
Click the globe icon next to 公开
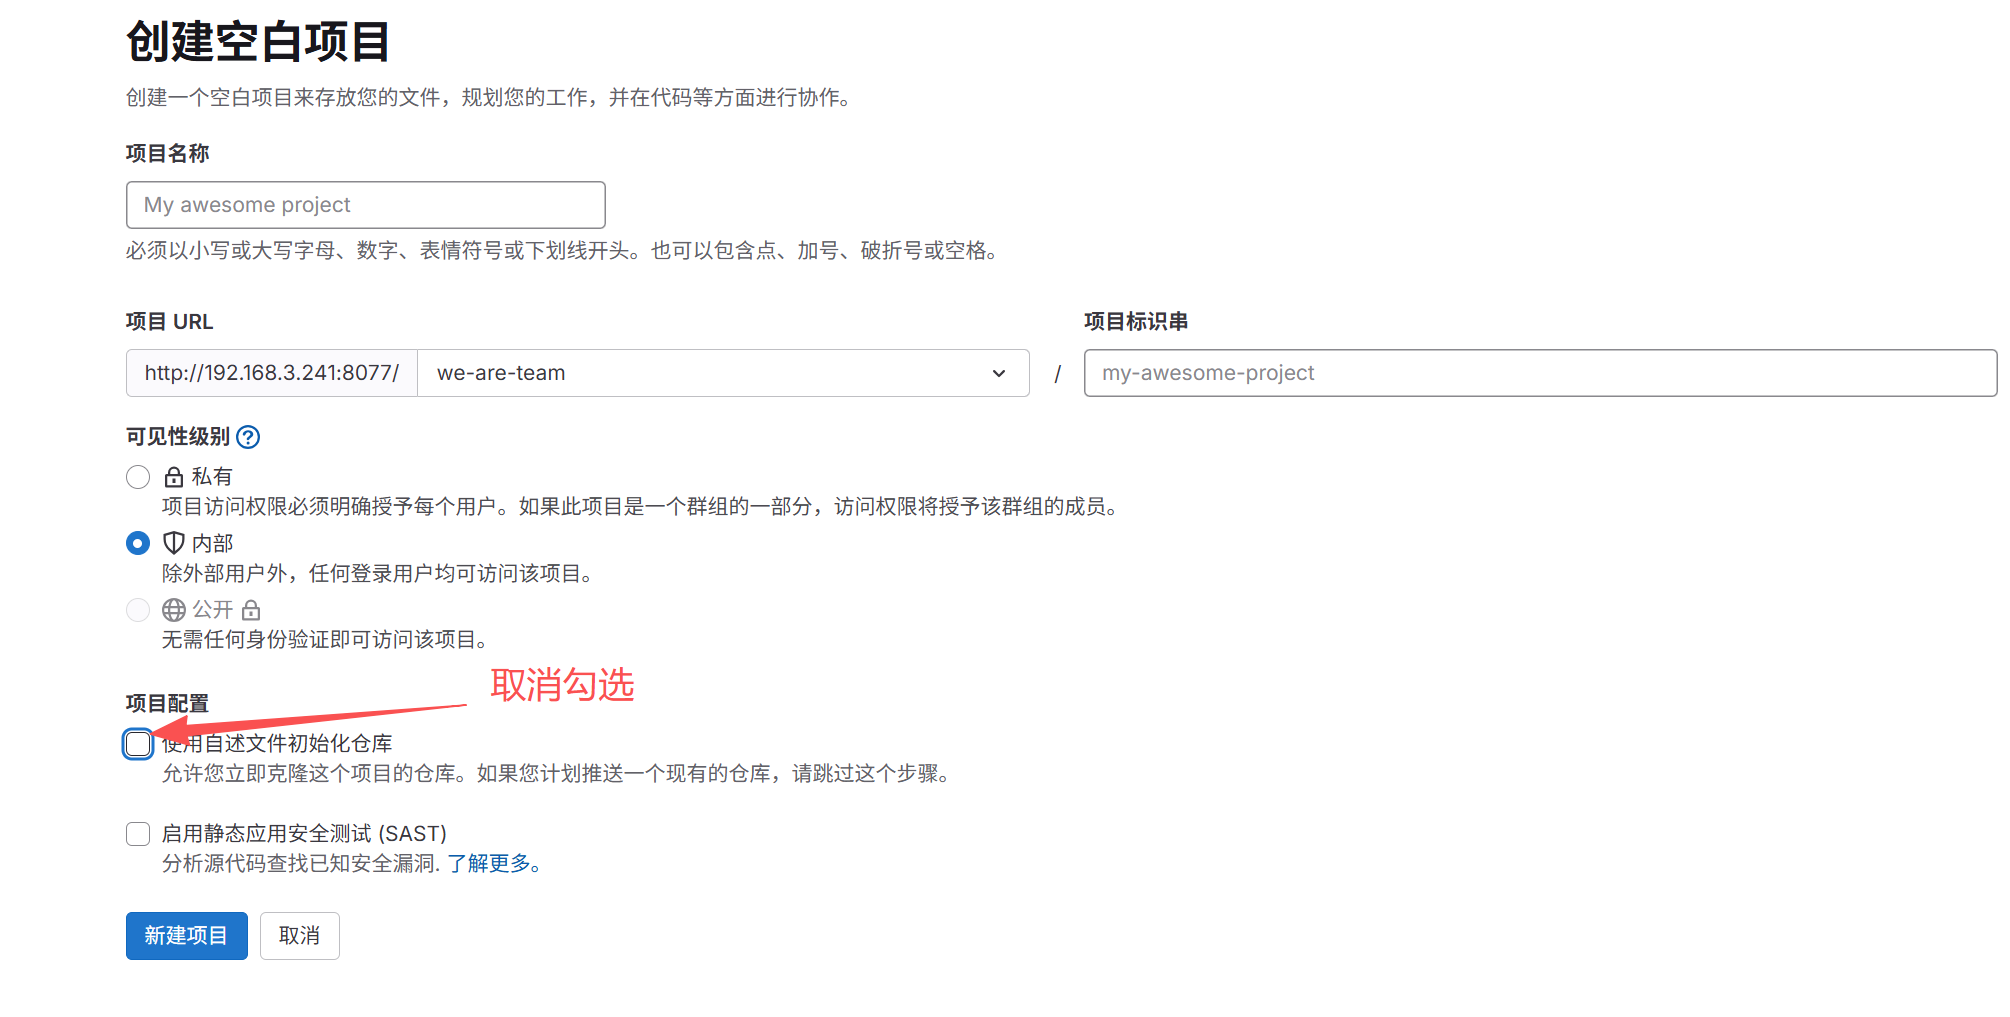172,609
